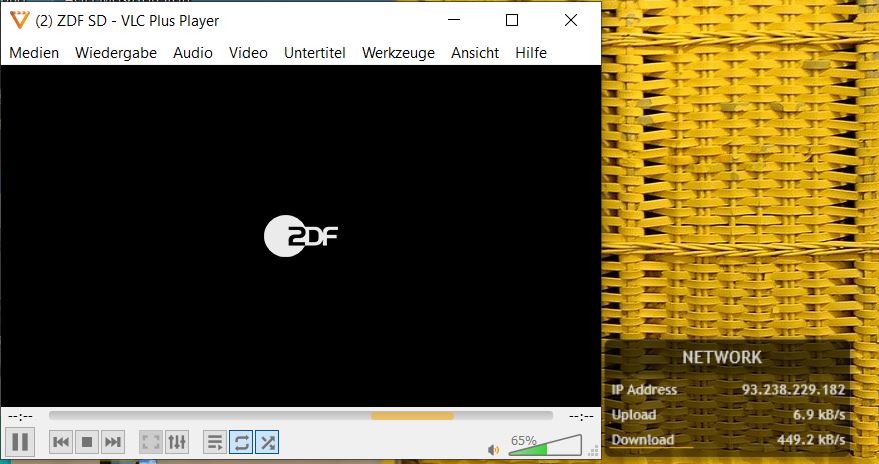Pause playback with the pause button
Viewport: 879px width, 464px height.
pyautogui.click(x=20, y=442)
